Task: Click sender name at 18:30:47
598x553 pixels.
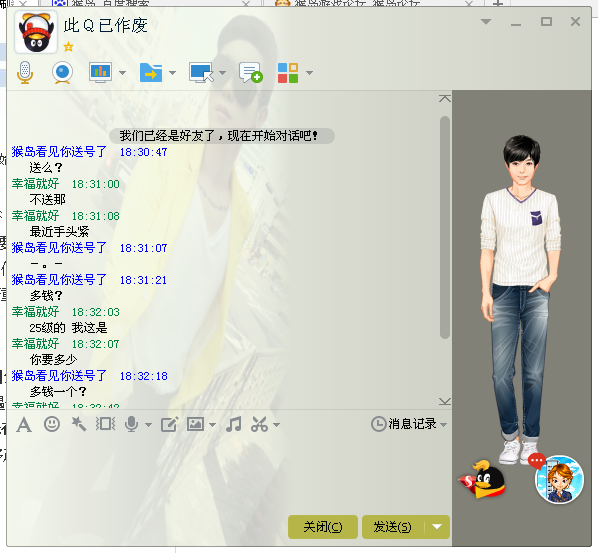Action: [59, 152]
